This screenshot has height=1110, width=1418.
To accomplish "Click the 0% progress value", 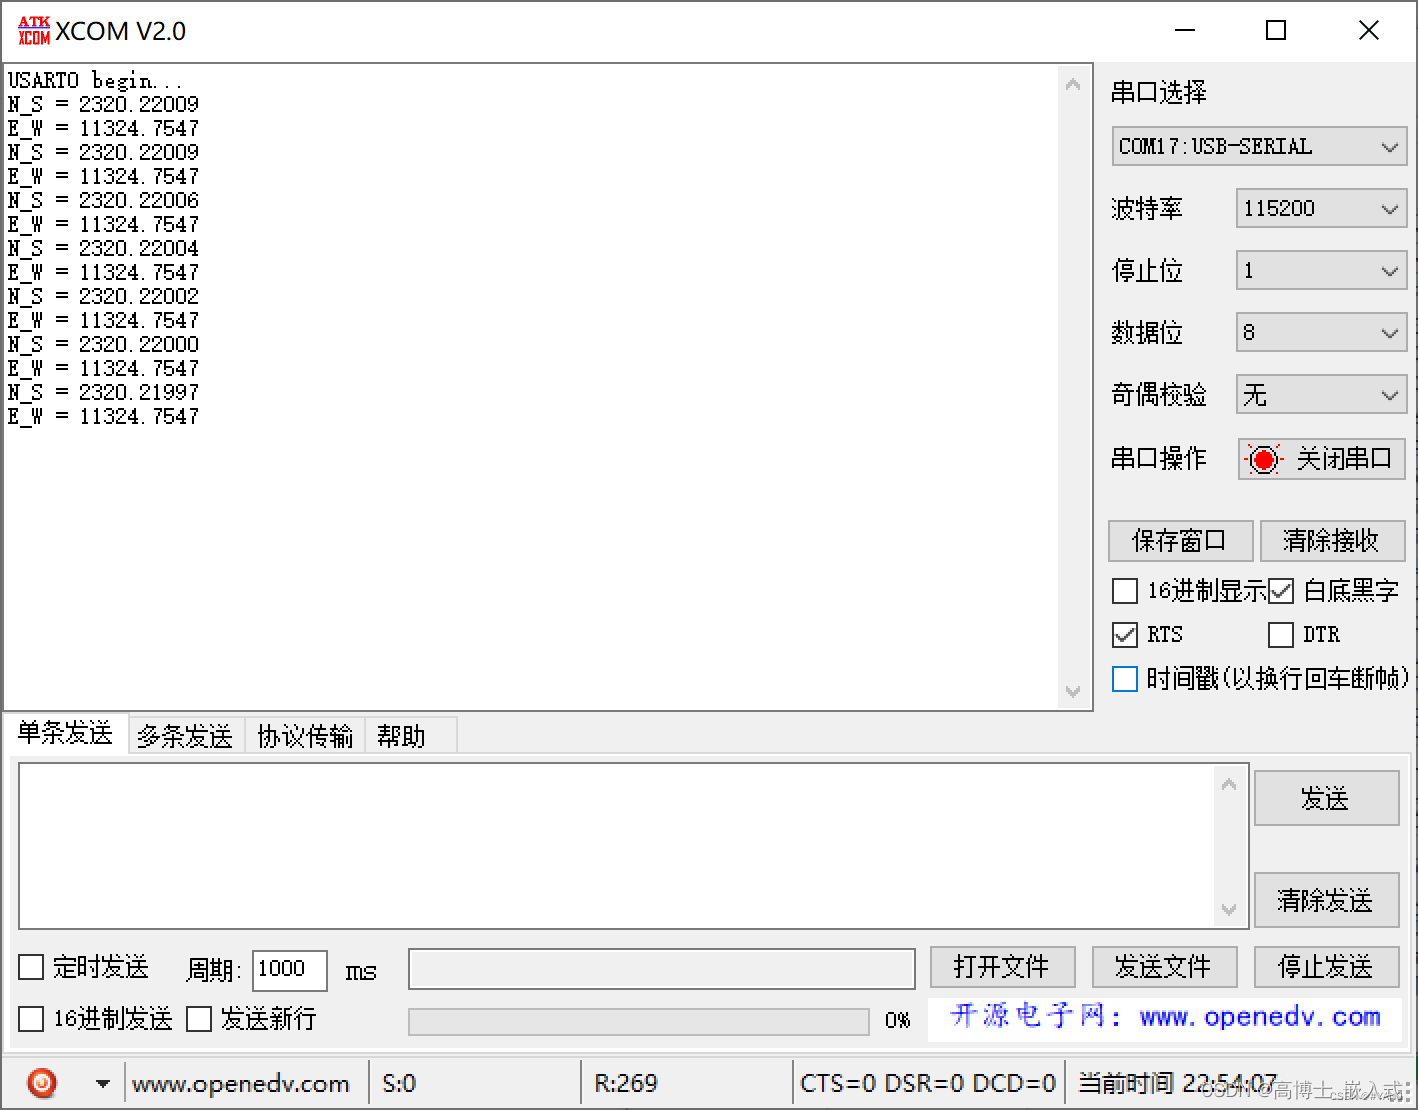I will 898,1020.
